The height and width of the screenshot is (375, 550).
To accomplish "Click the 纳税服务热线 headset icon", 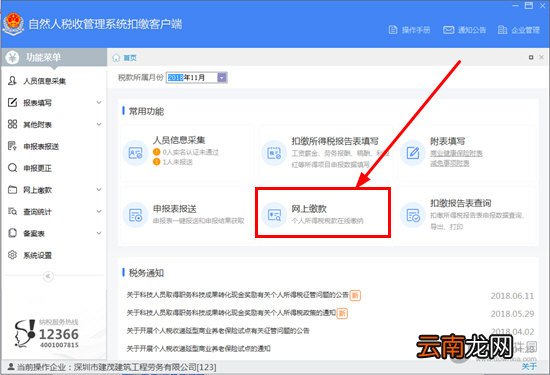I will pyautogui.click(x=25, y=334).
